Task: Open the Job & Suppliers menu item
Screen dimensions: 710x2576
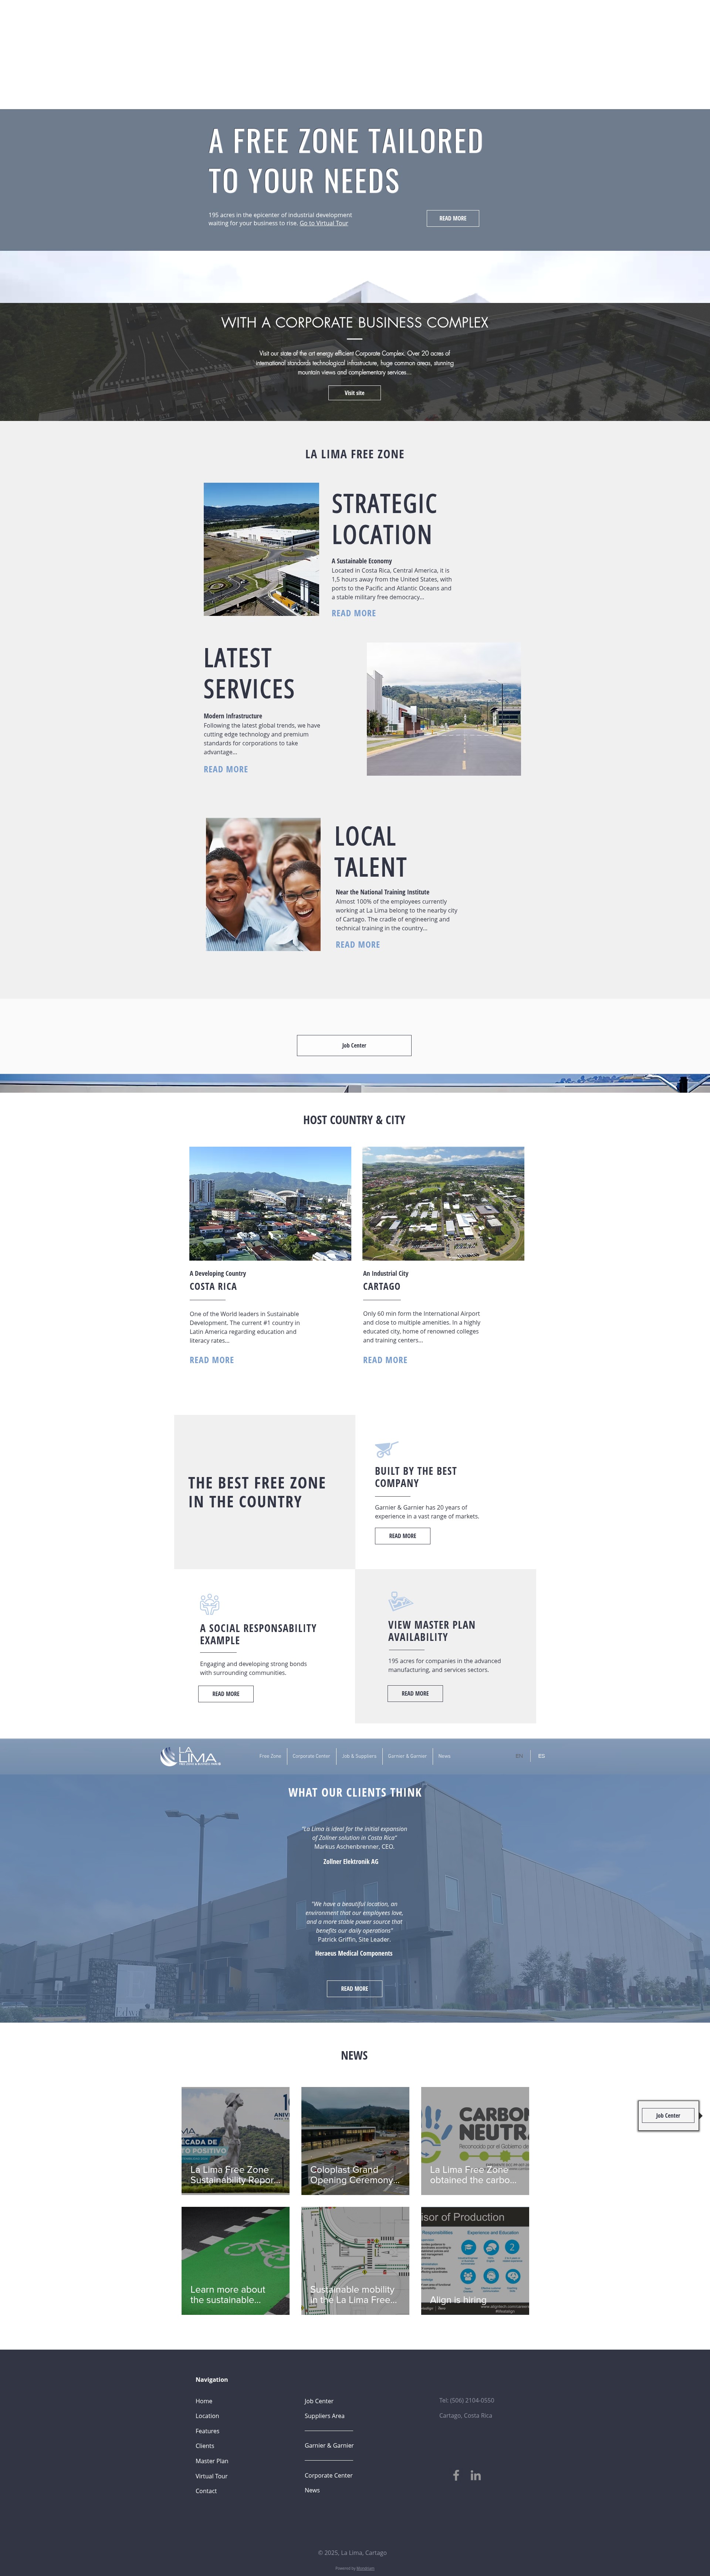Action: [359, 1756]
